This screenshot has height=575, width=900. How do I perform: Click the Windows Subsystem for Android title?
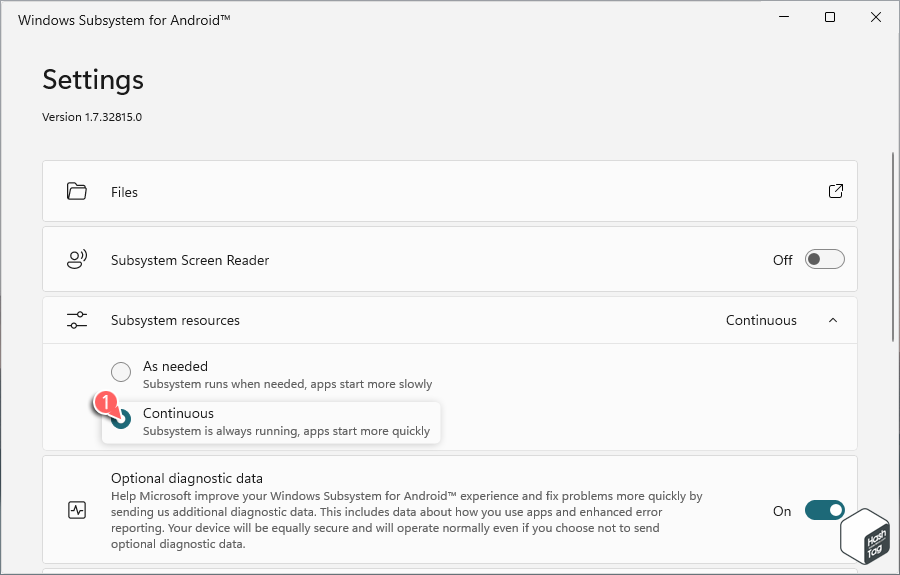pyautogui.click(x=124, y=20)
